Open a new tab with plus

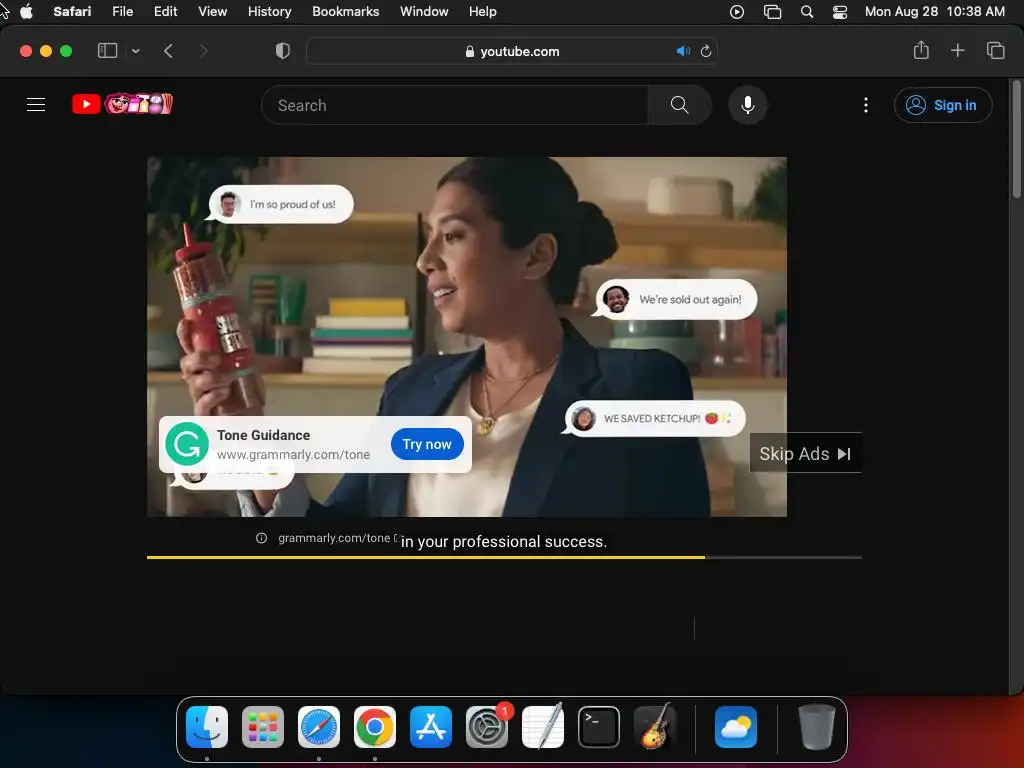click(957, 50)
